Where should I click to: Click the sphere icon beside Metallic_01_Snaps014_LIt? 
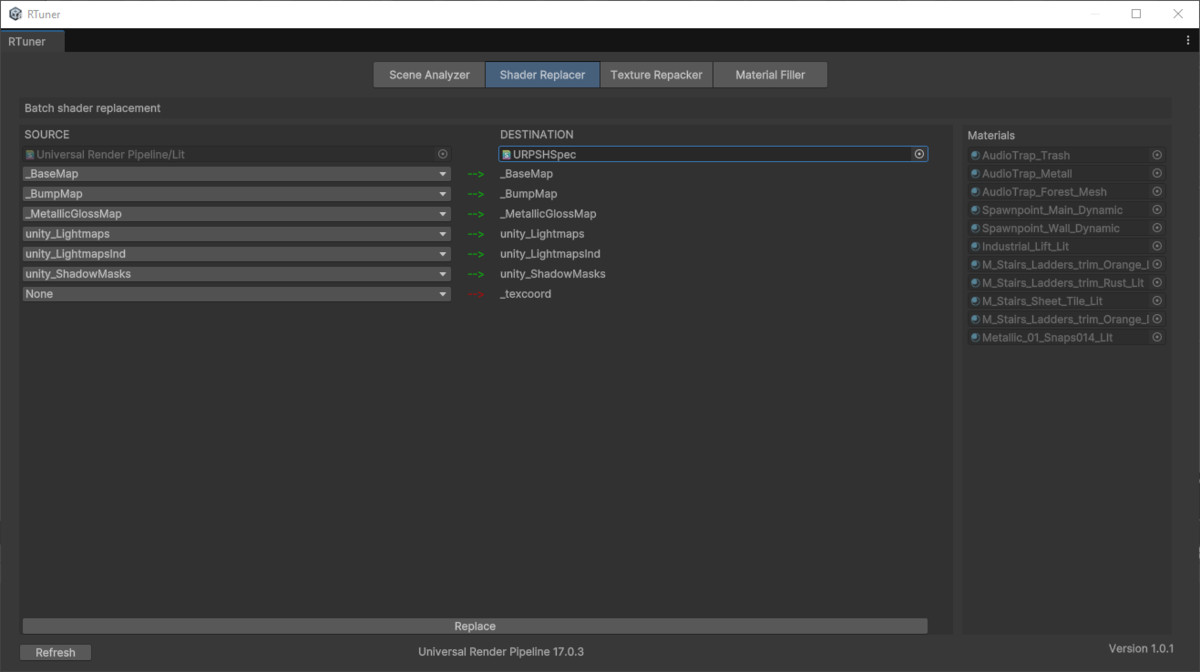[975, 337]
